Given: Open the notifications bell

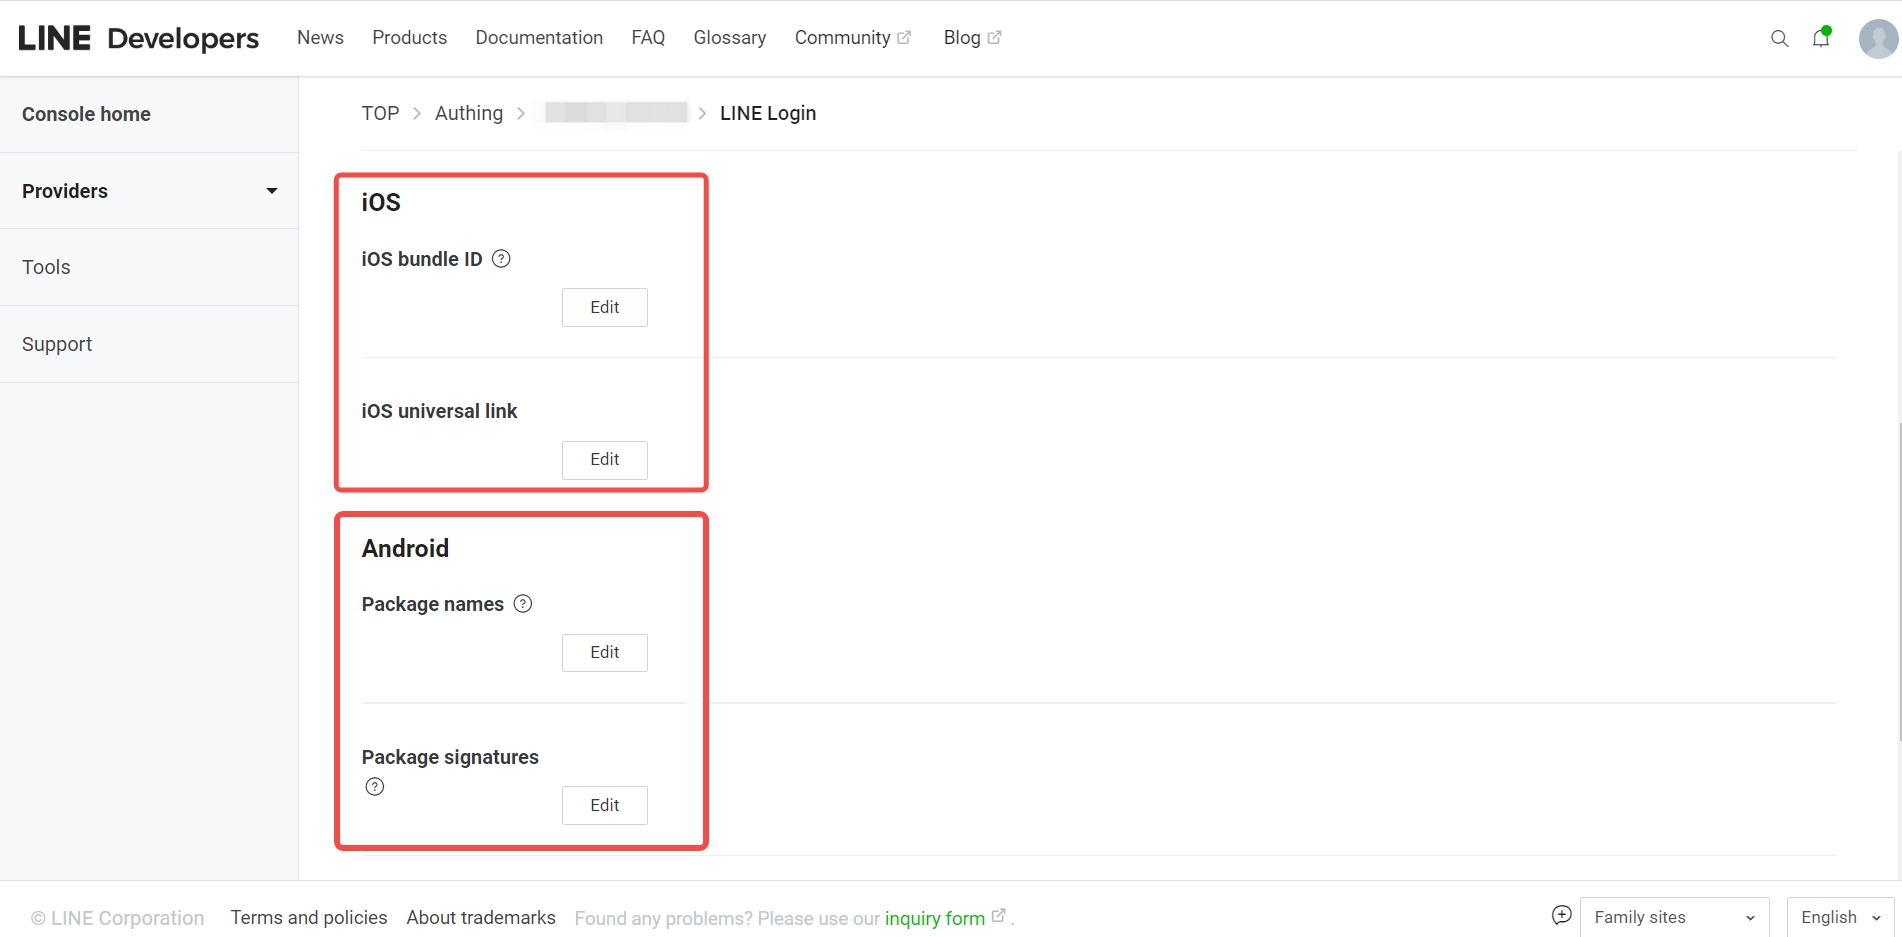Looking at the screenshot, I should pos(1821,38).
